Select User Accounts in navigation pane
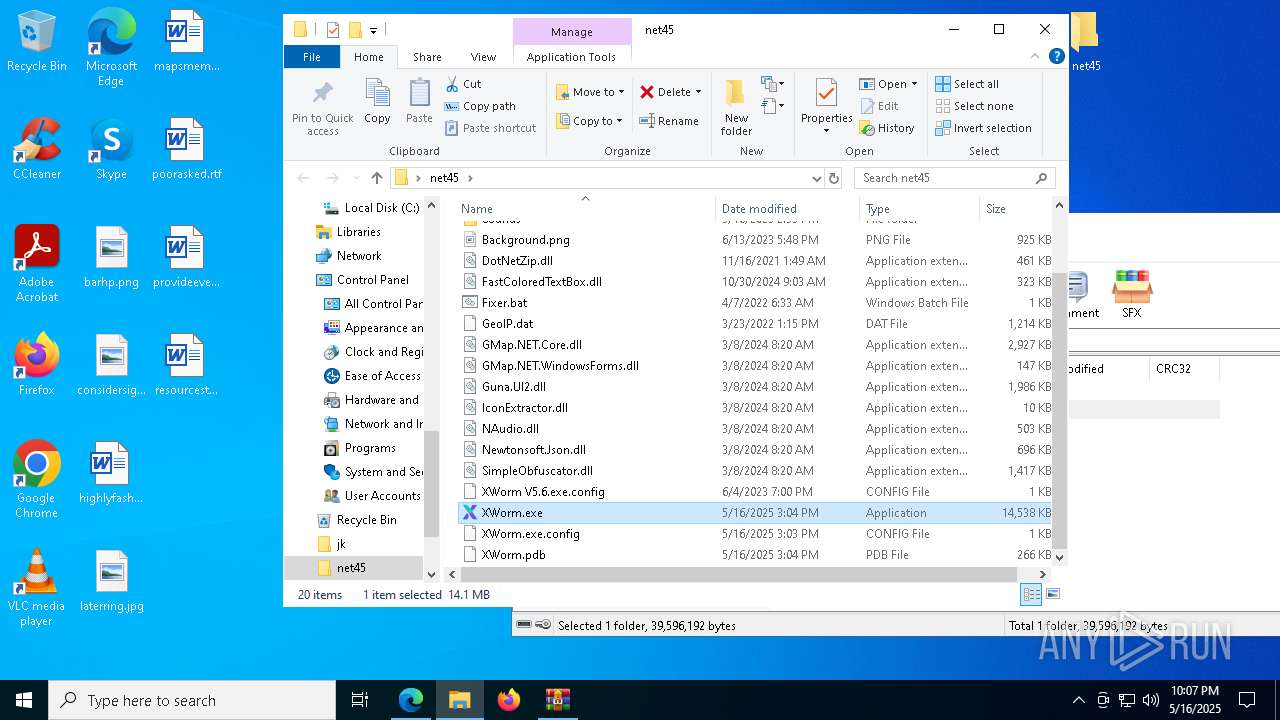This screenshot has height=720, width=1280. (x=373, y=496)
